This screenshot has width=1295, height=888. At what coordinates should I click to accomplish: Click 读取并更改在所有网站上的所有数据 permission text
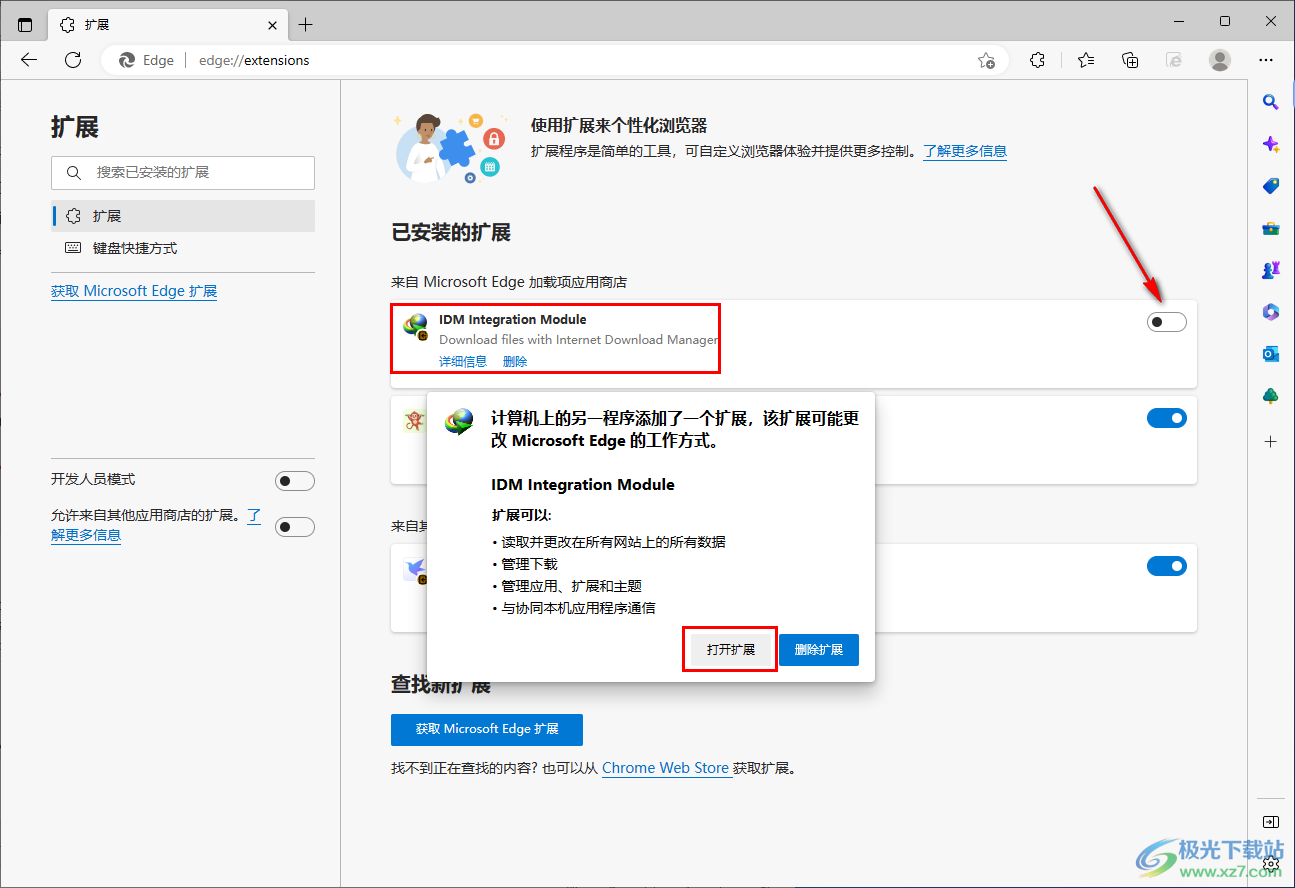[613, 542]
